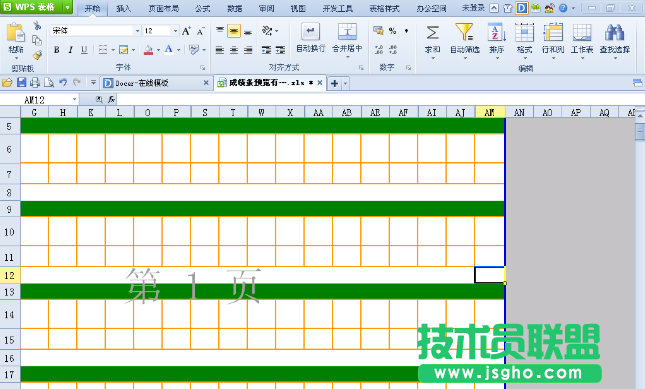
Task: Toggle middle vertical alignment
Action: (x=234, y=31)
